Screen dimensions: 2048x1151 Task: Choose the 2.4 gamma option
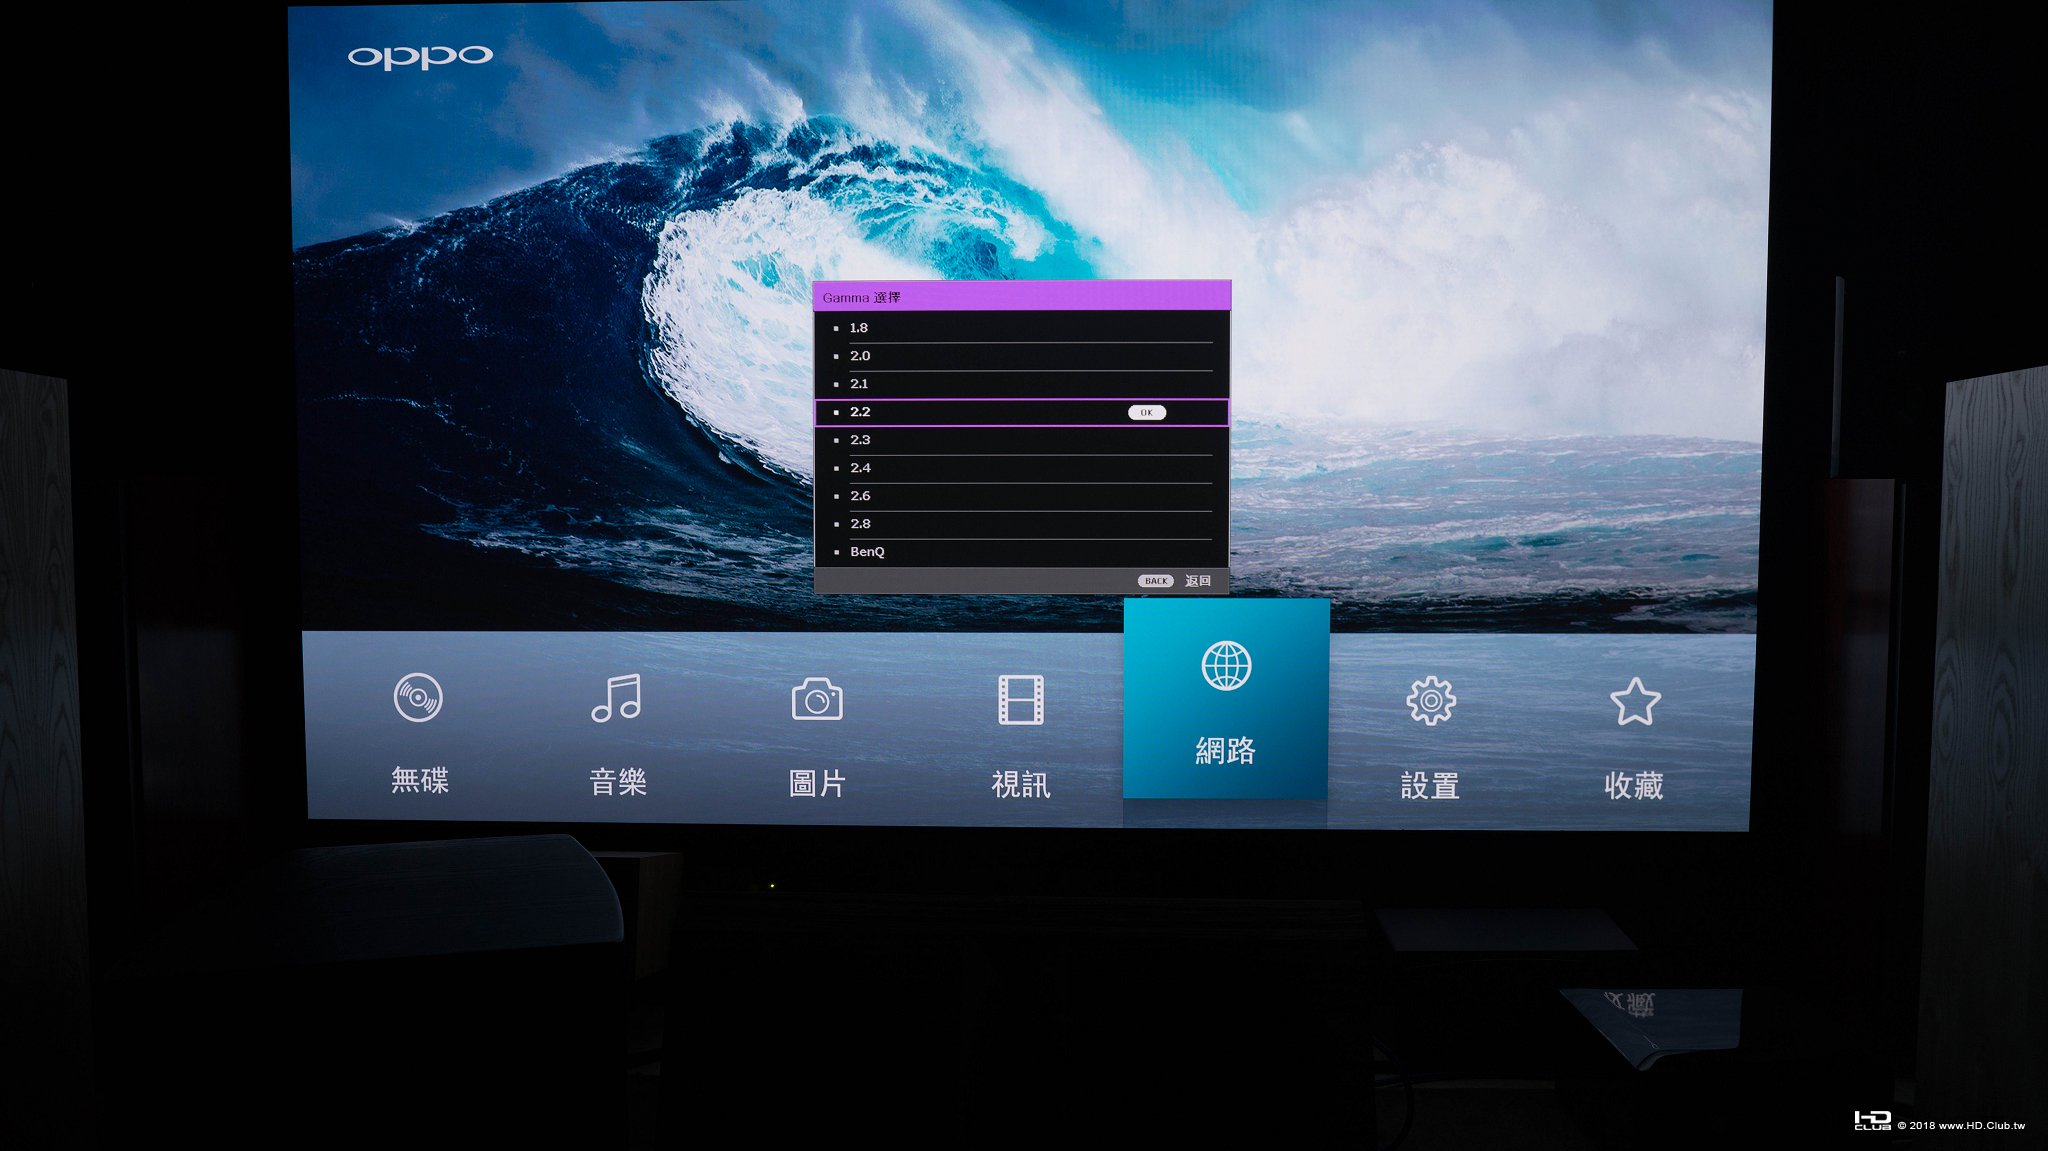point(860,468)
